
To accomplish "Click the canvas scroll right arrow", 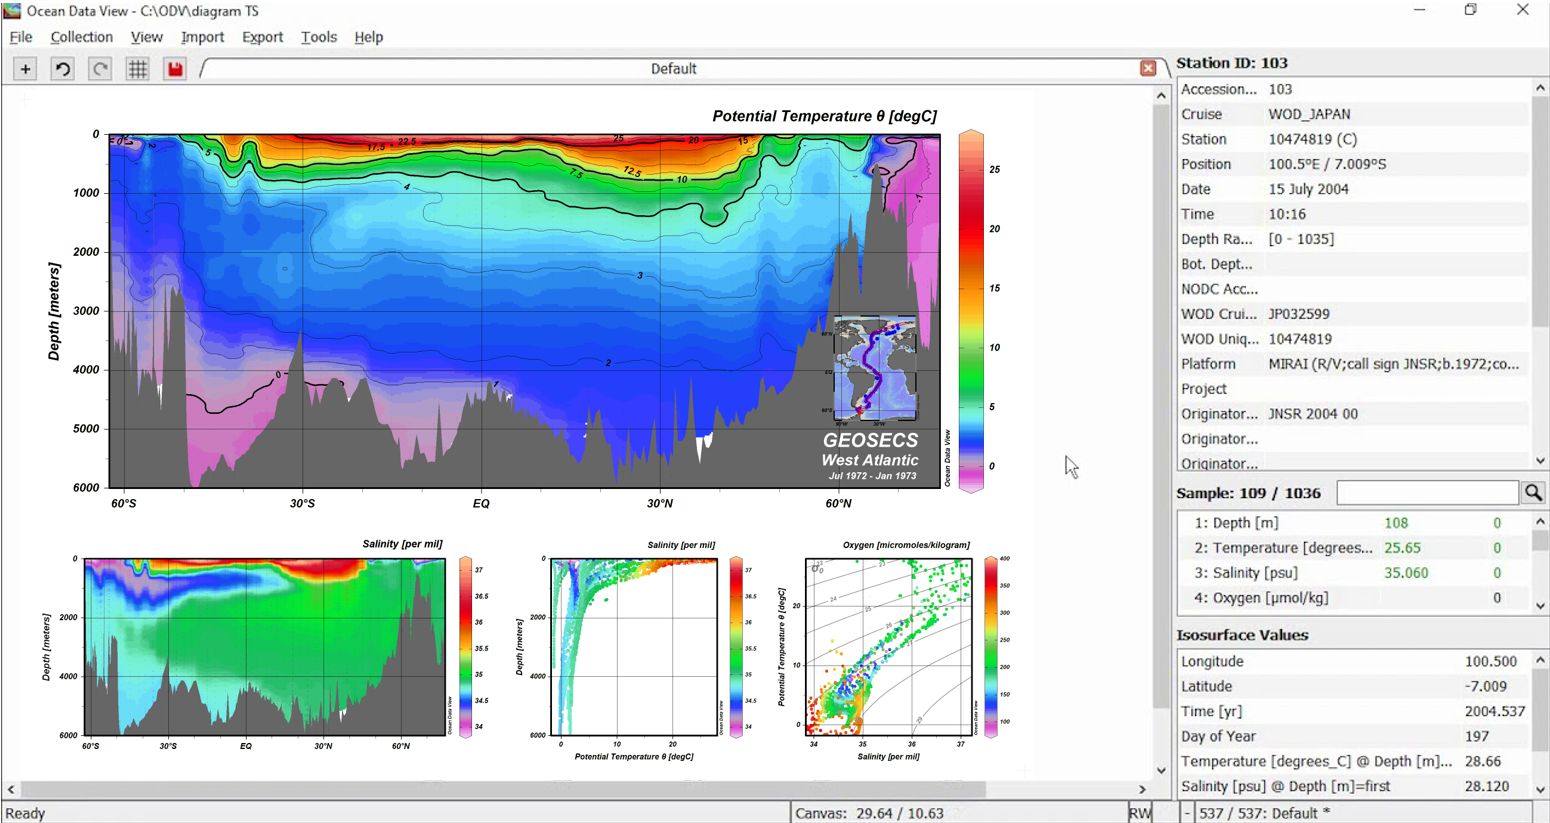I will 1142,789.
